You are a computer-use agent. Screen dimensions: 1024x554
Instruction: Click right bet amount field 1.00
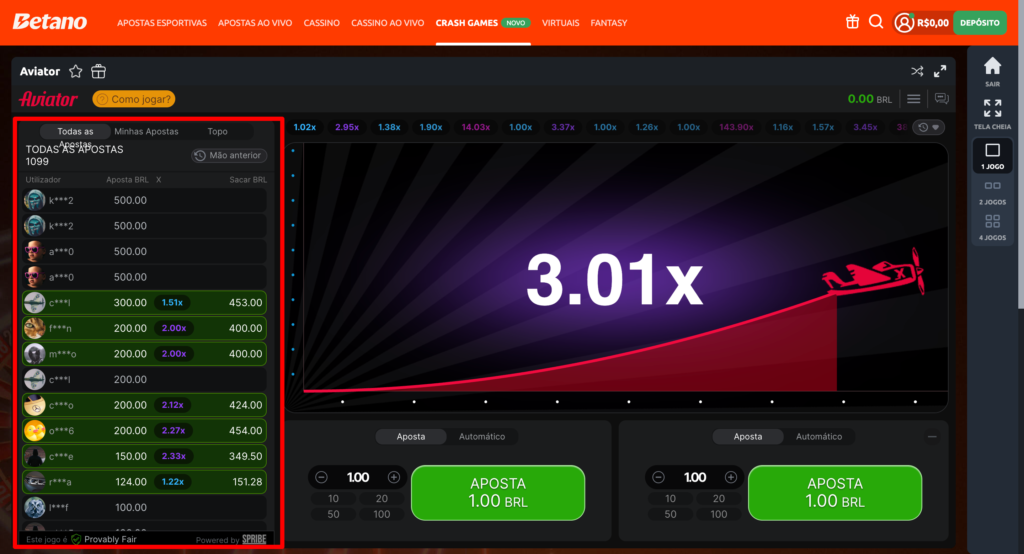pyautogui.click(x=695, y=478)
